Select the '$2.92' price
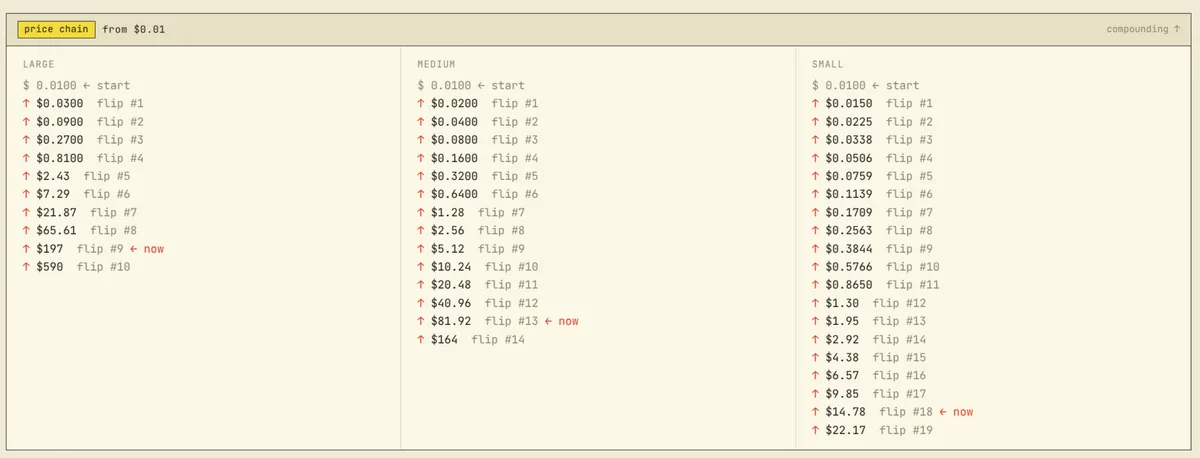The height and width of the screenshot is (458, 1200). [x=842, y=339]
